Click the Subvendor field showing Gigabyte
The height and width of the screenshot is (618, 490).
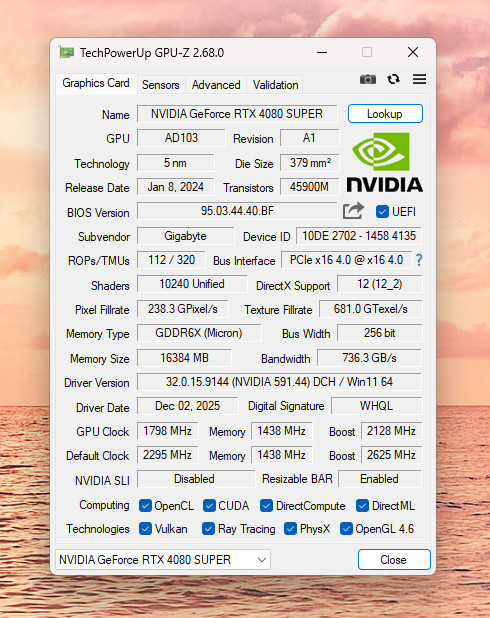coord(185,236)
